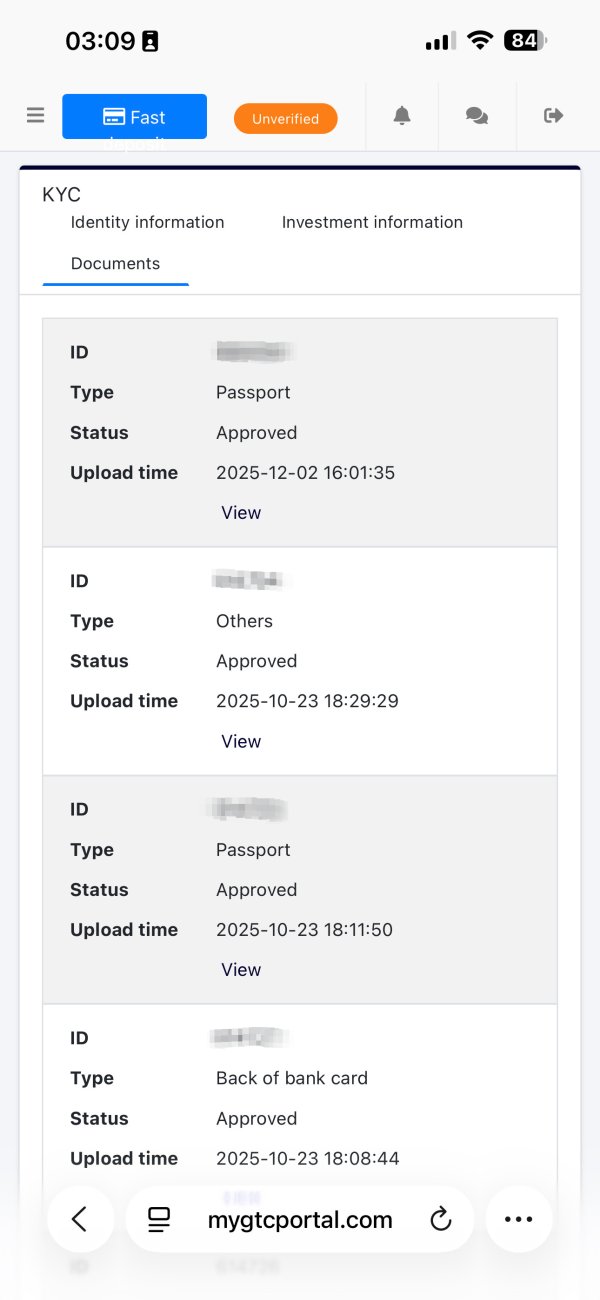Tap the battery indicator showing 84
This screenshot has width=600, height=1300.
[x=525, y=41]
